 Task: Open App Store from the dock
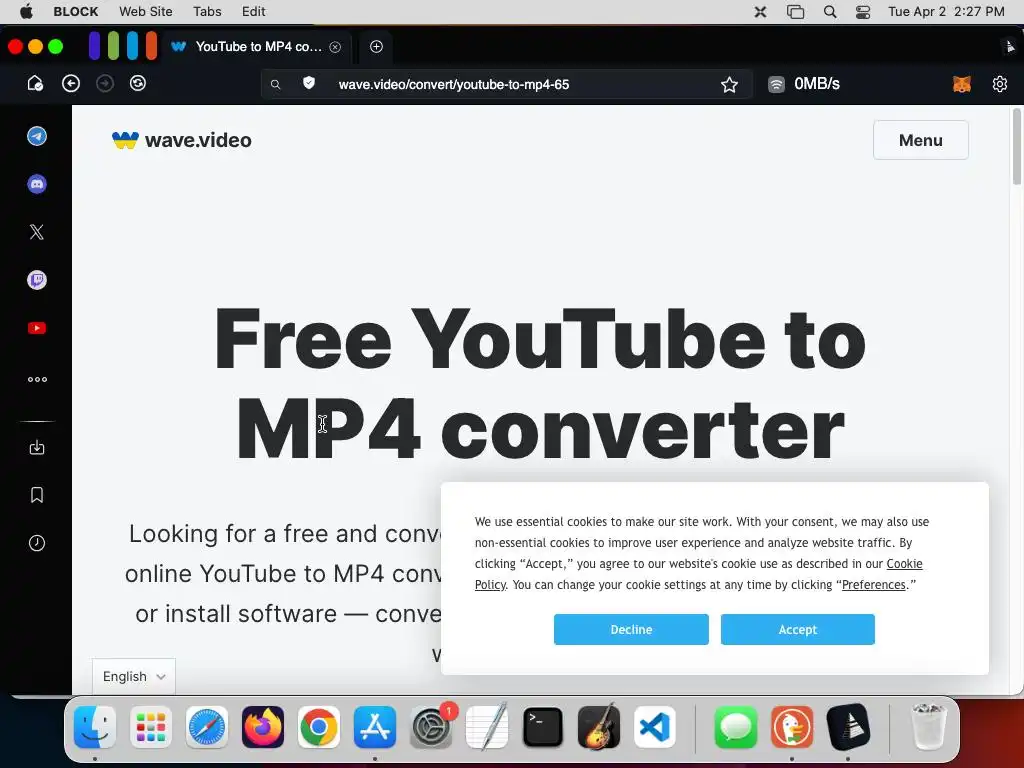click(x=375, y=727)
